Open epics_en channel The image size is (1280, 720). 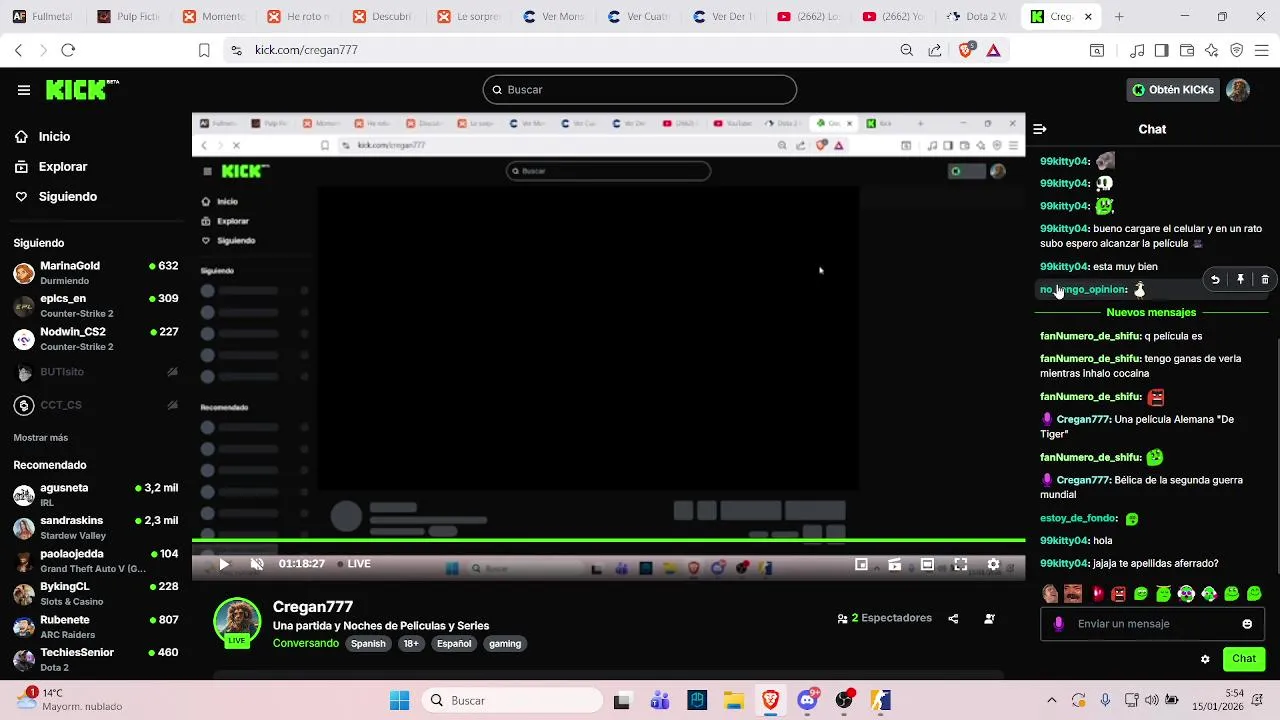(x=96, y=306)
